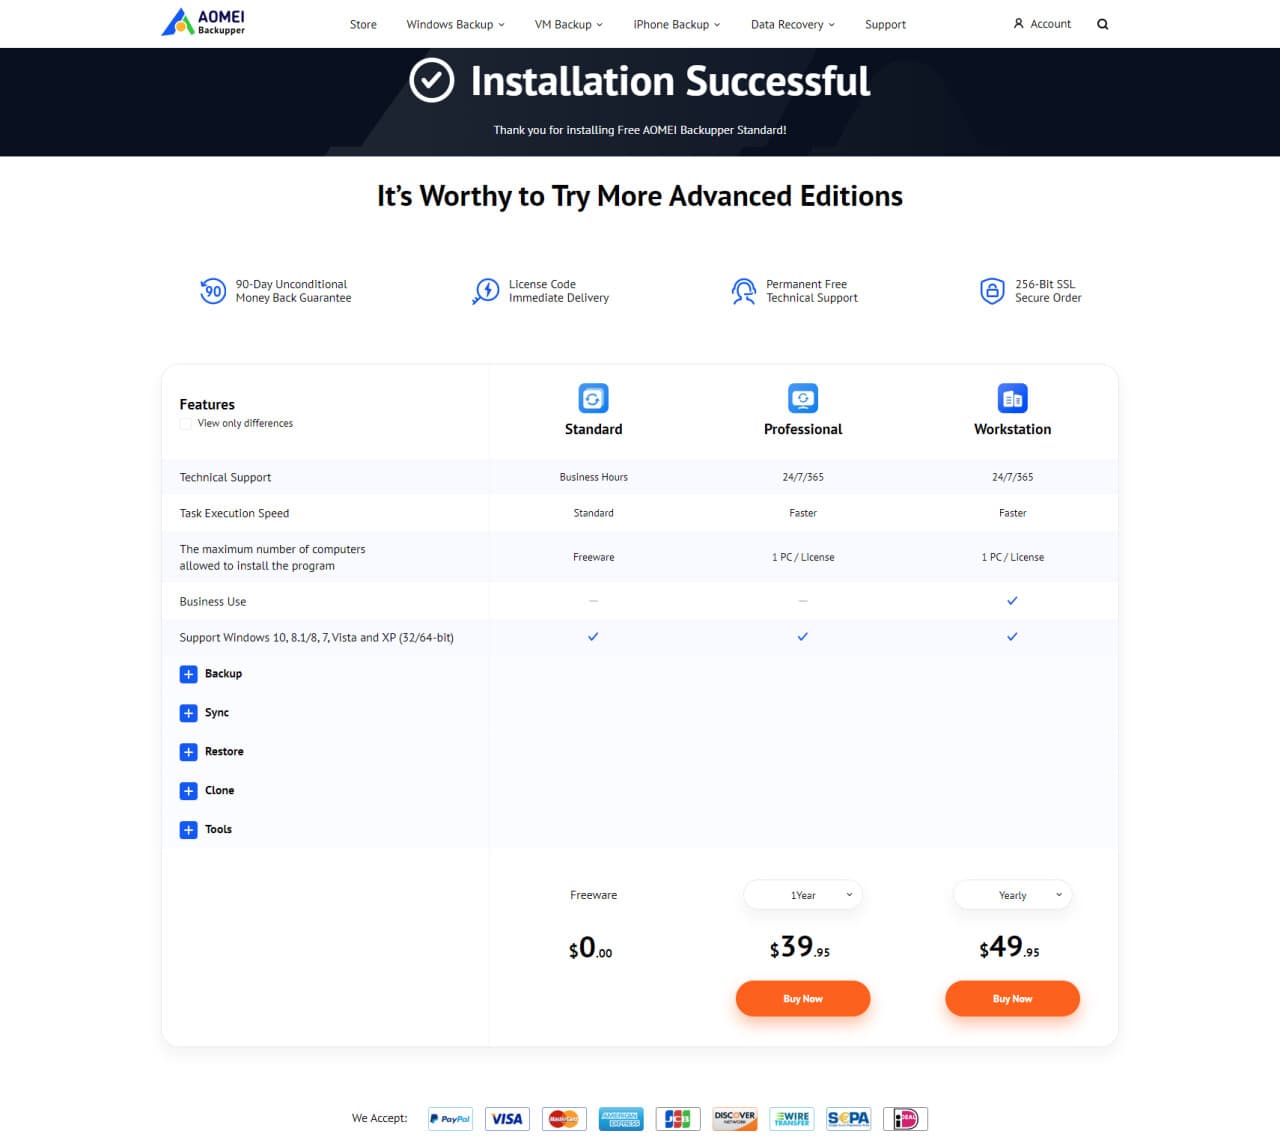Expand the Sync features section
1280x1140 pixels.
click(189, 713)
